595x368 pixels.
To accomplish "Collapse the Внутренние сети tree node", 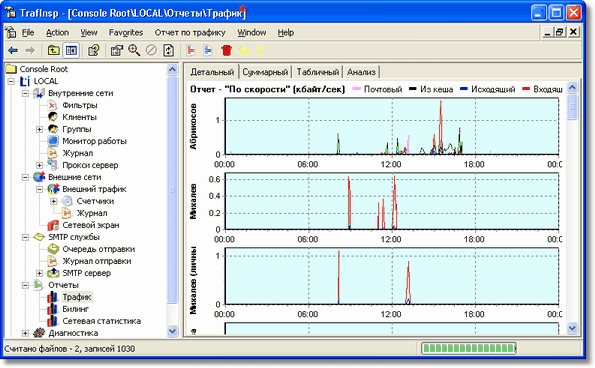I will pyautogui.click(x=25, y=93).
